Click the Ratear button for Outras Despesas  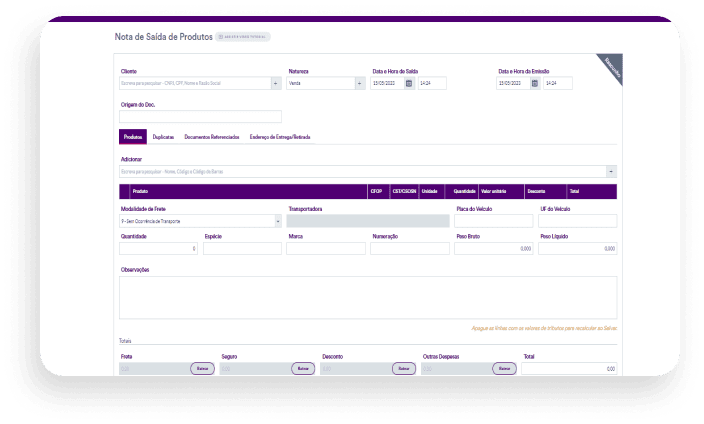coord(504,369)
